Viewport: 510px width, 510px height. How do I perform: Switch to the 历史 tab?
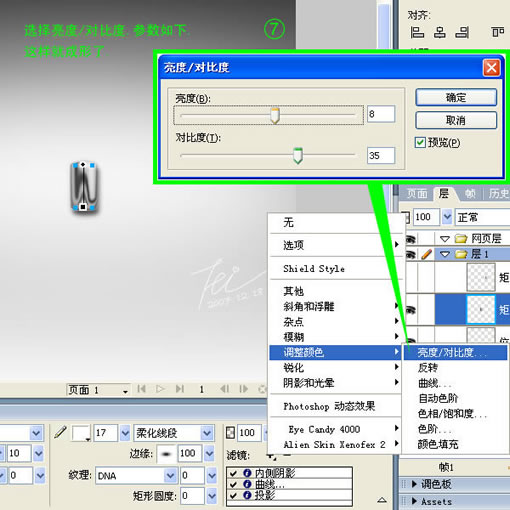498,194
